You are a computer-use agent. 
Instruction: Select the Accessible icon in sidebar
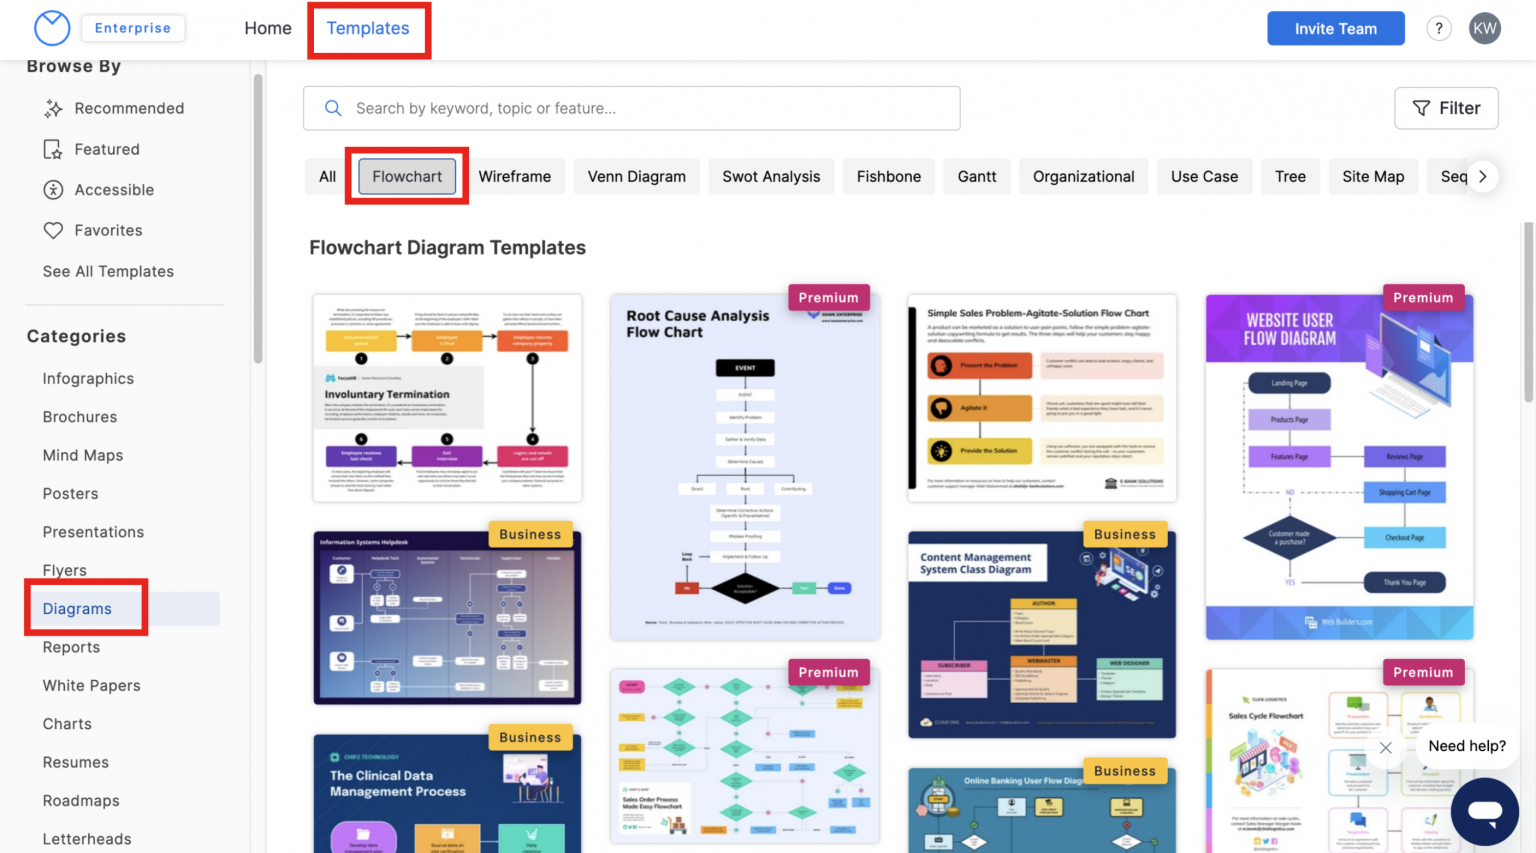[54, 189]
